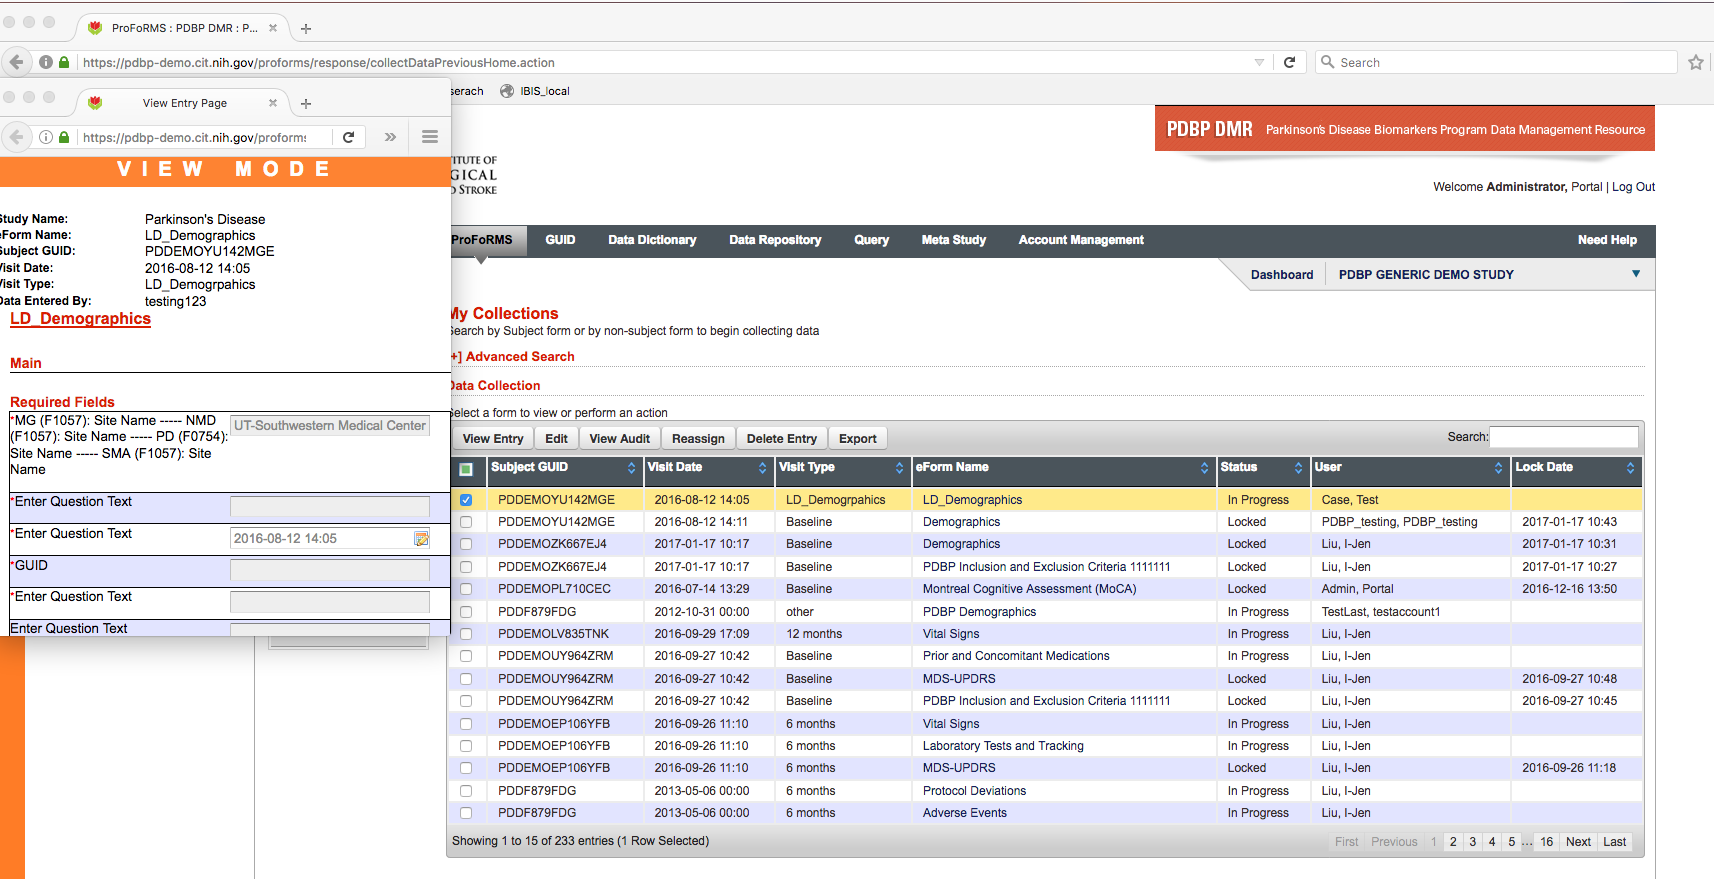Viewport: 1714px width, 879px height.
Task: Click the Delete Entry button
Action: 782,439
